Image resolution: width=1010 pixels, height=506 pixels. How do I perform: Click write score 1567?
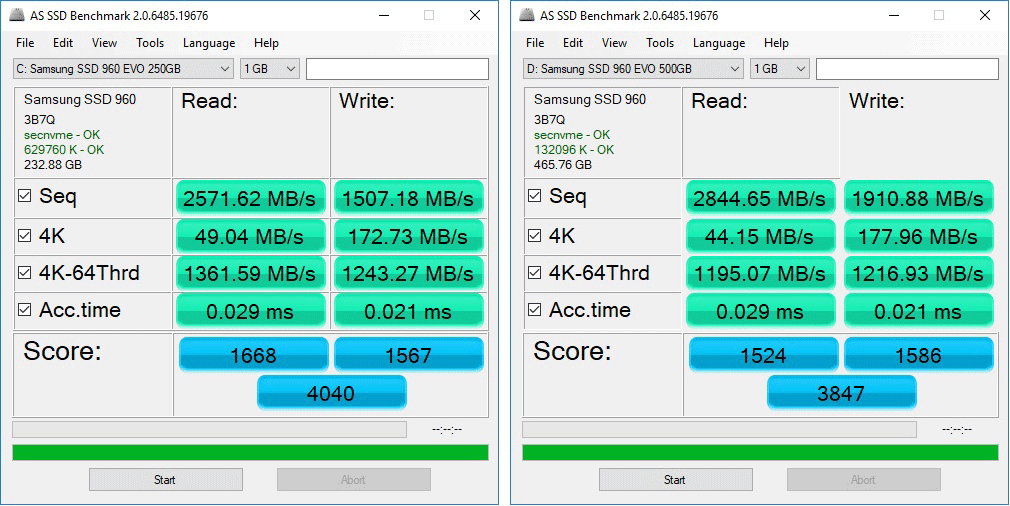pyautogui.click(x=408, y=354)
